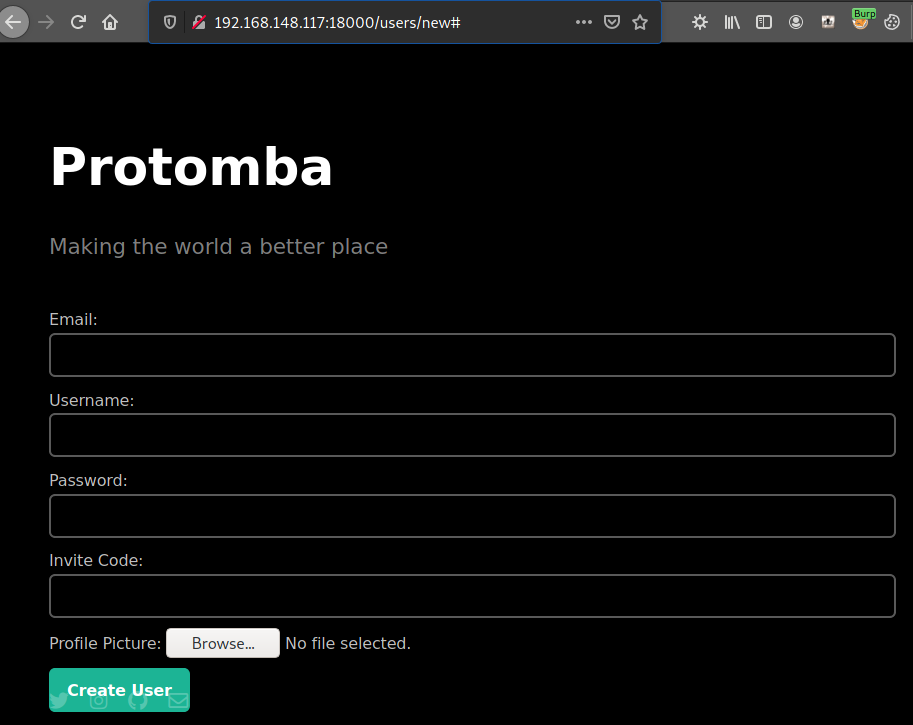This screenshot has width=913, height=725.
Task: Click the 'Password:' label
Action: (89, 480)
